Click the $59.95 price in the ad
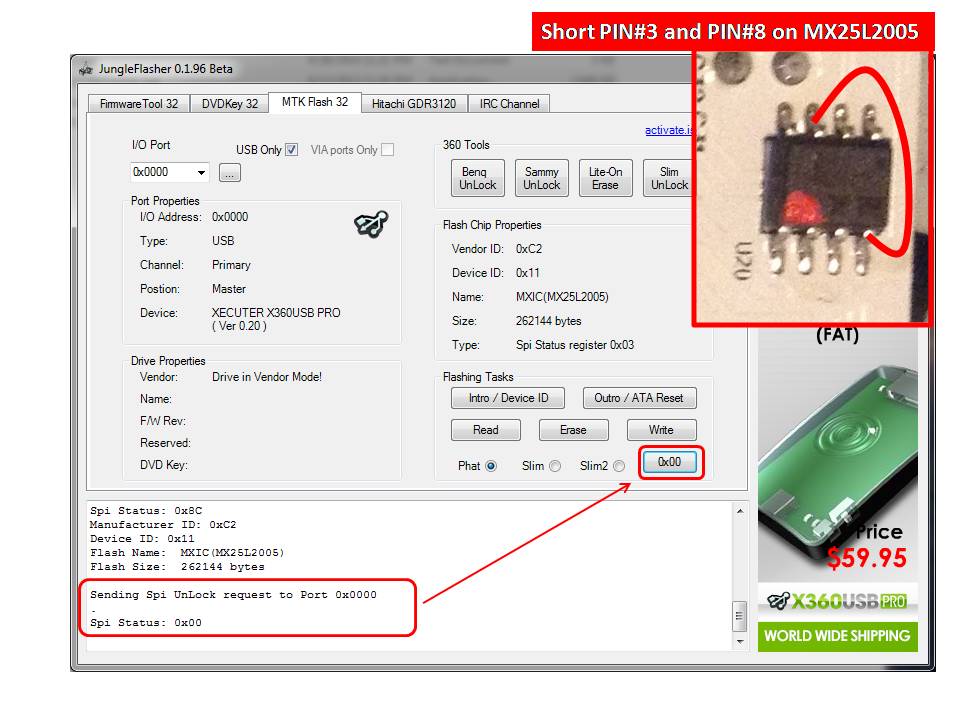960x720 pixels. [x=866, y=558]
